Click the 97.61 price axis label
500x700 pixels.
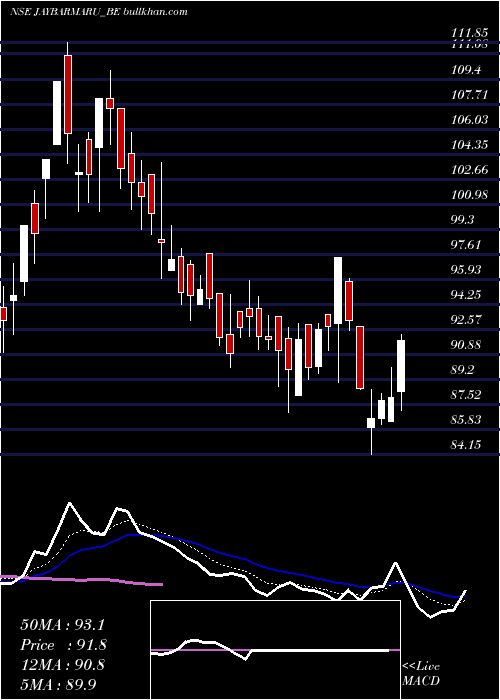coord(468,245)
